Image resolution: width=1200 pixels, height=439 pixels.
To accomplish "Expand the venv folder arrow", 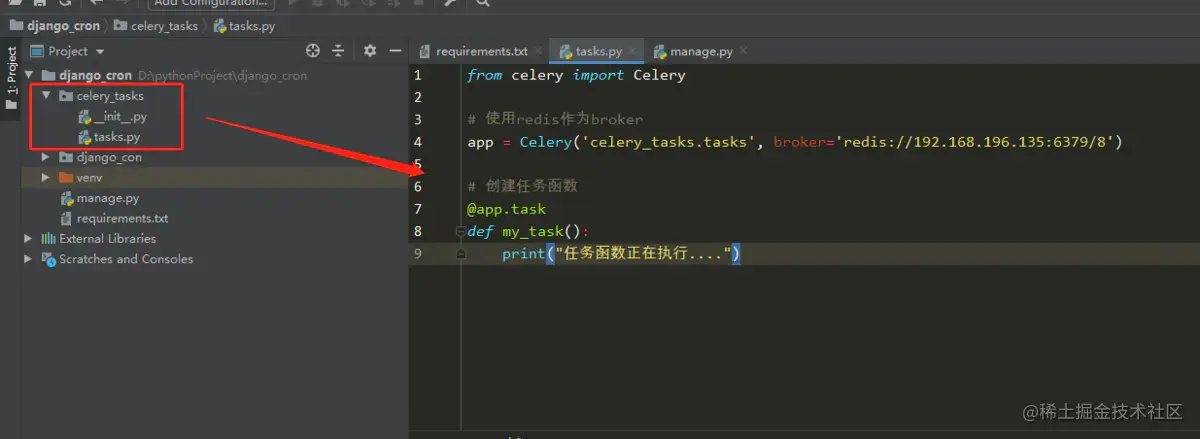I will [47, 178].
